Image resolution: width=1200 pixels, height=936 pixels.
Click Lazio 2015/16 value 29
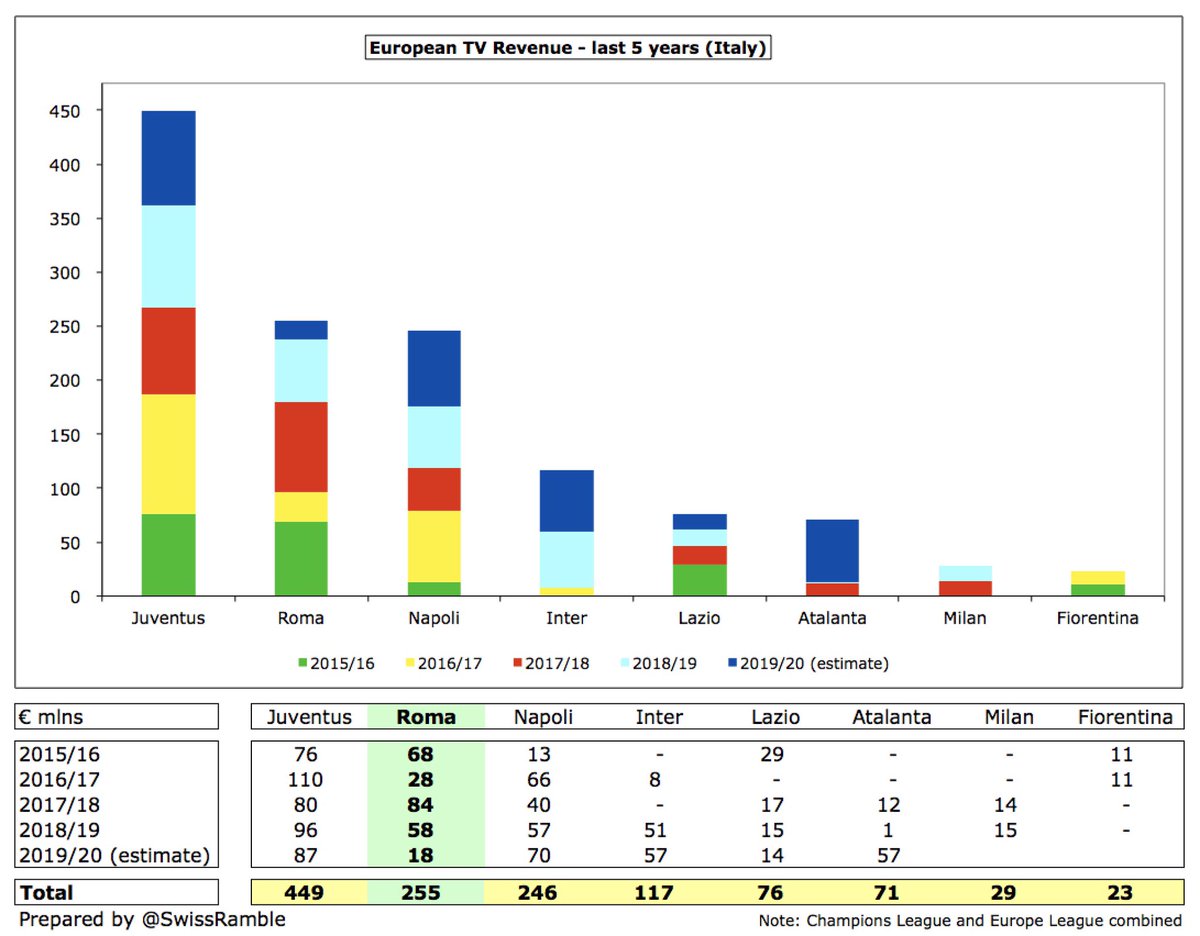click(772, 755)
